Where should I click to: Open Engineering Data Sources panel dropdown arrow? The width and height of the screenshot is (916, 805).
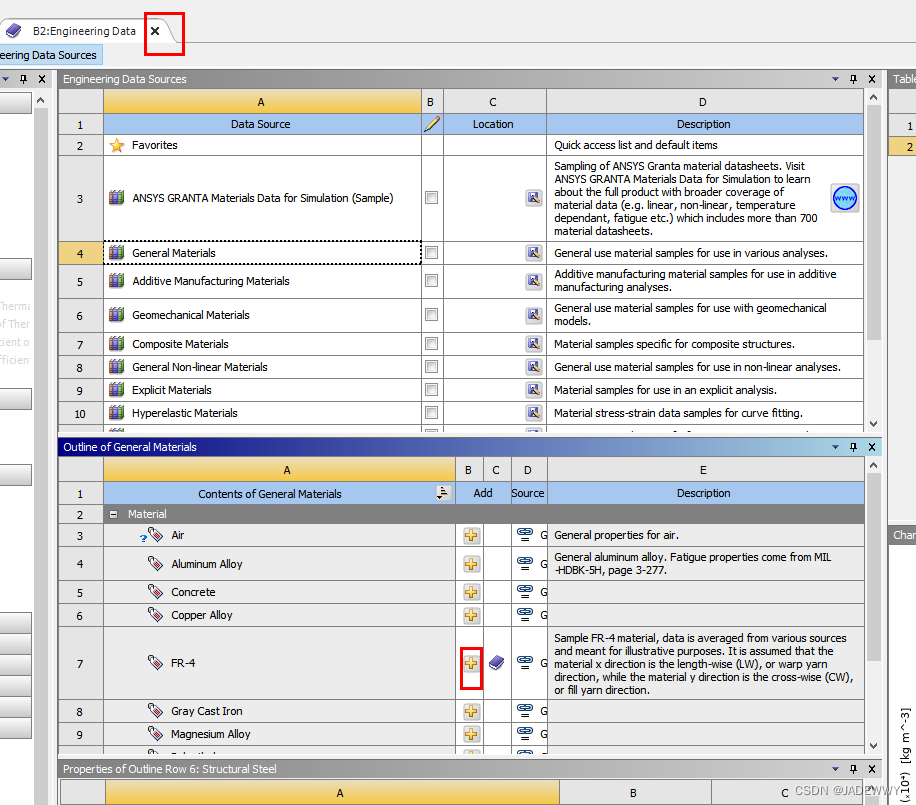click(x=835, y=79)
